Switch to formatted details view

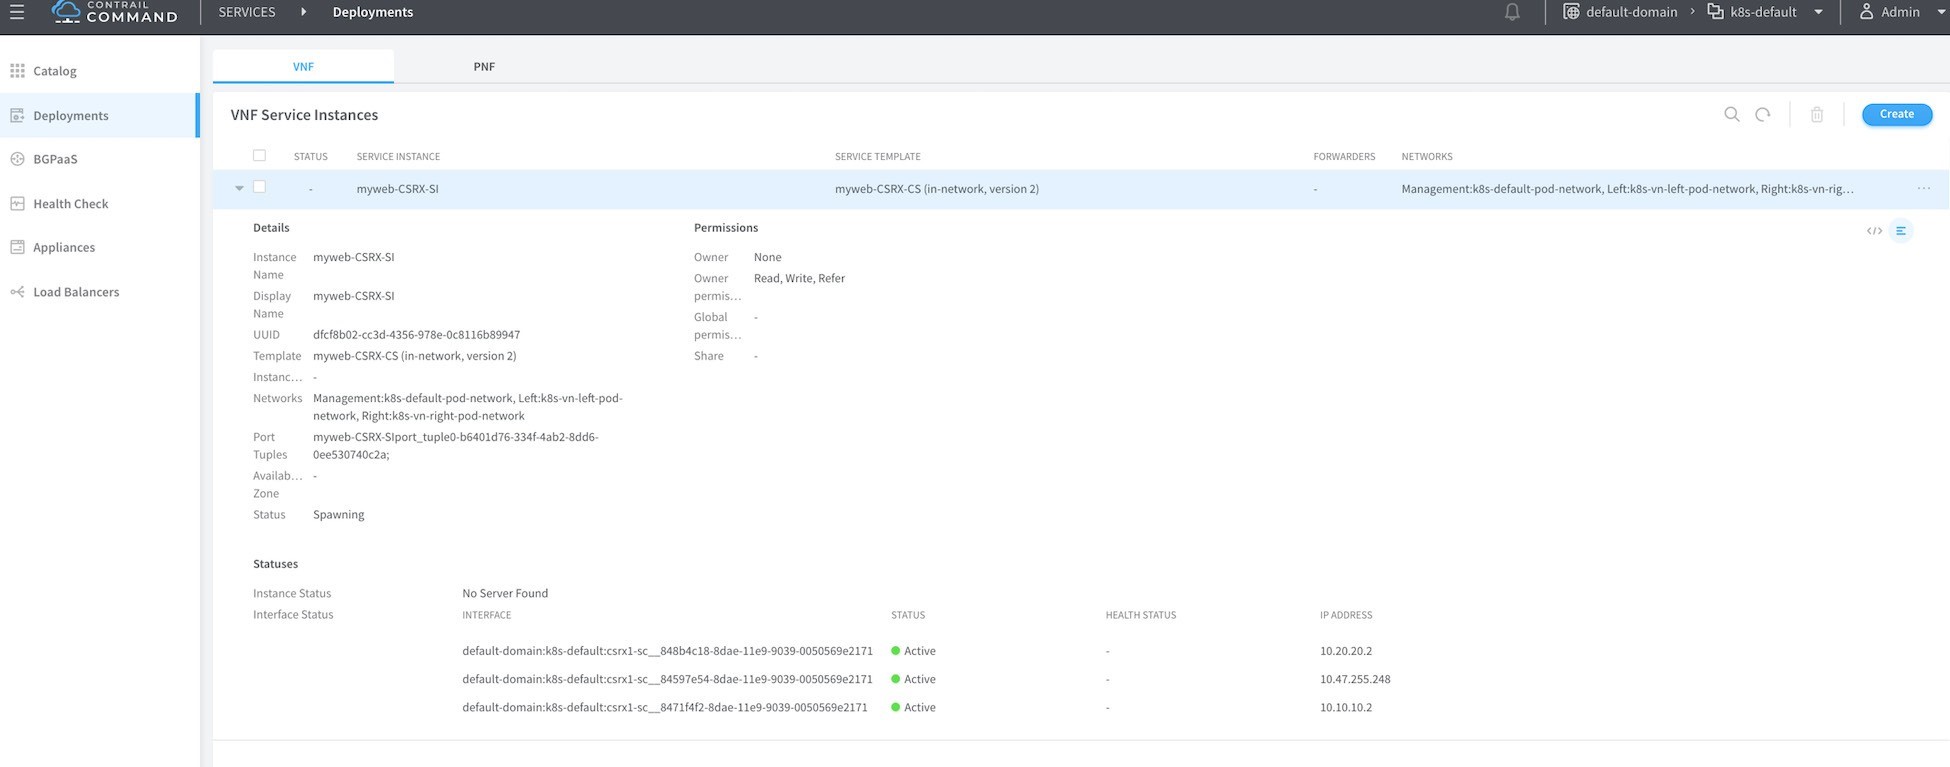[x=1901, y=231]
